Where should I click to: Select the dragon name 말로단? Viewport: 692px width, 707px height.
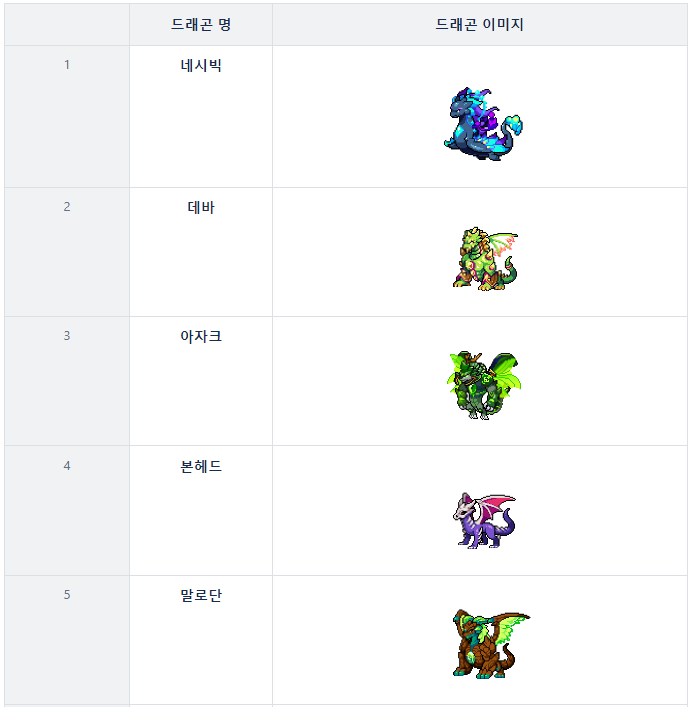201,596
